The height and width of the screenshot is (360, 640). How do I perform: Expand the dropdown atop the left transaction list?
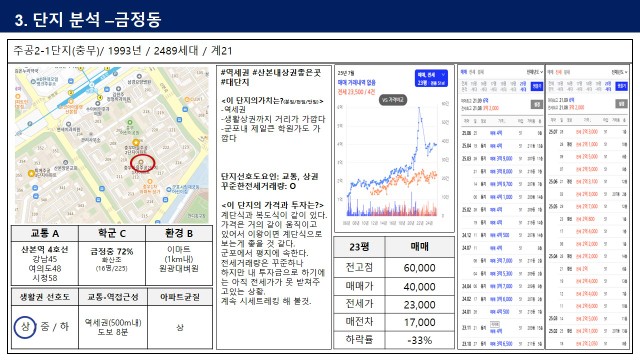point(534,72)
